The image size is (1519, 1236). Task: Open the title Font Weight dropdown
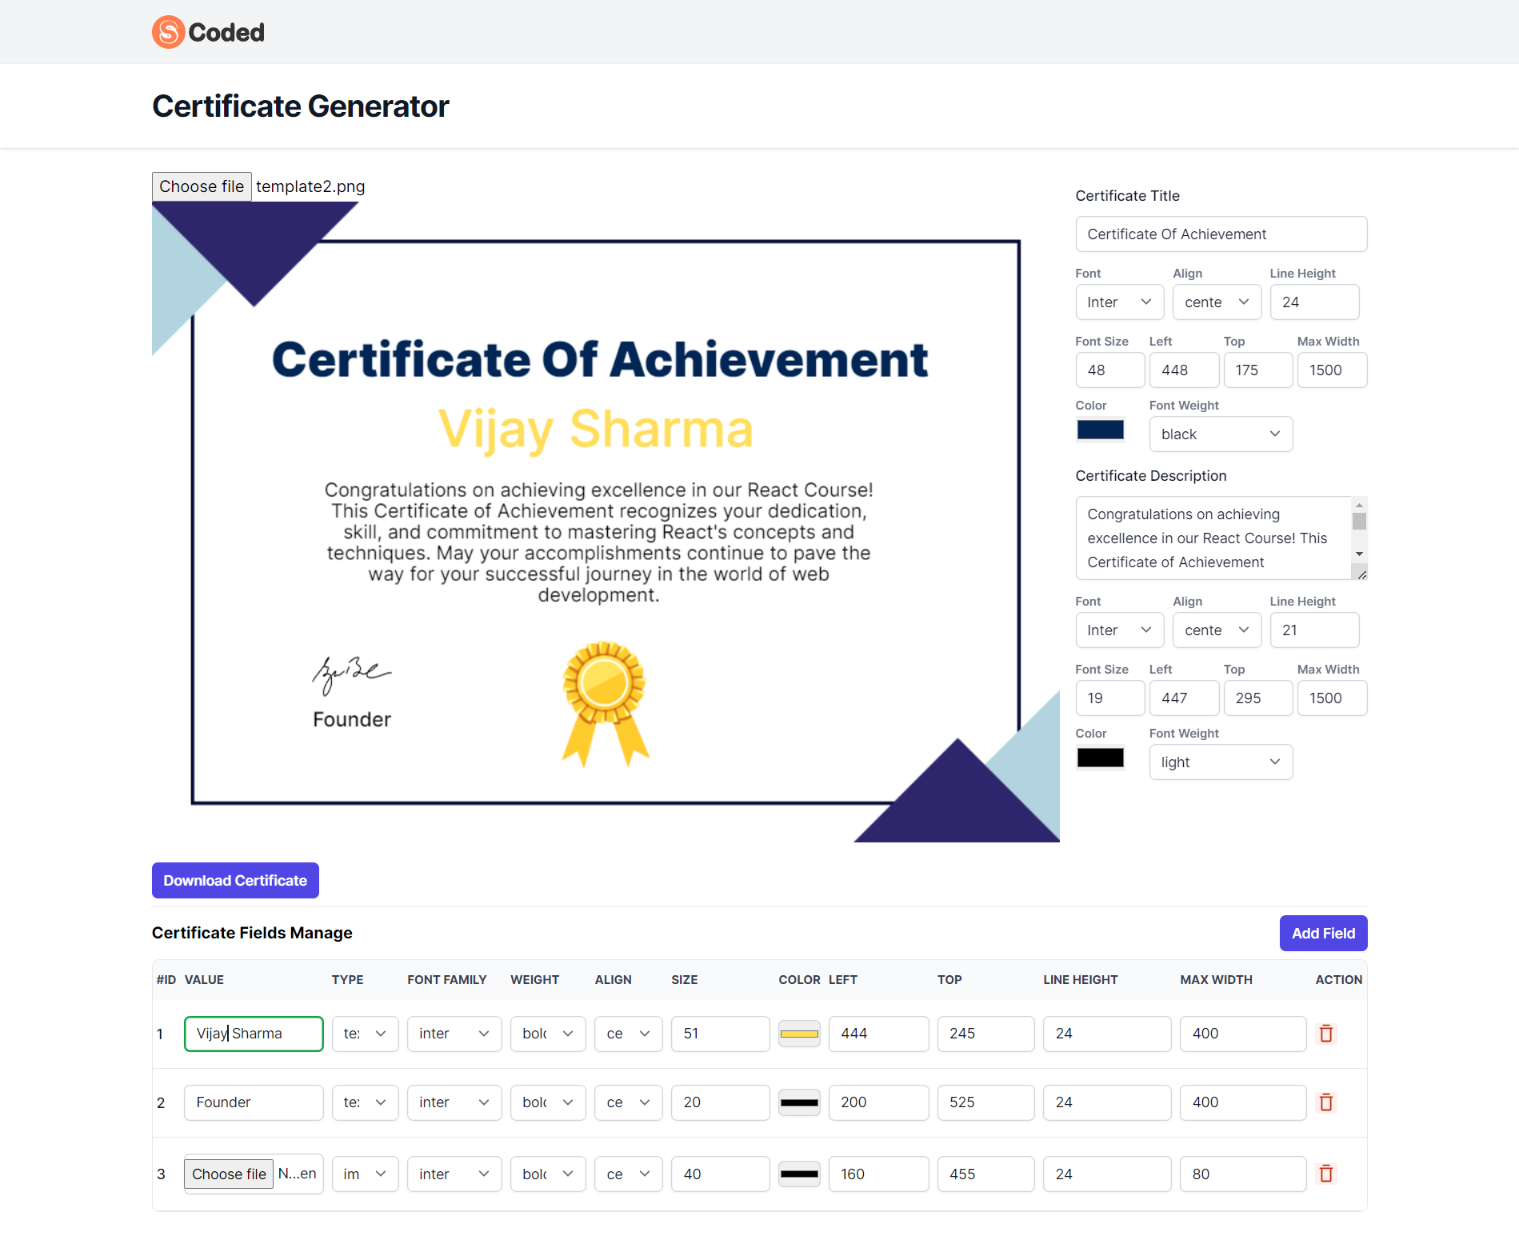[x=1221, y=434]
